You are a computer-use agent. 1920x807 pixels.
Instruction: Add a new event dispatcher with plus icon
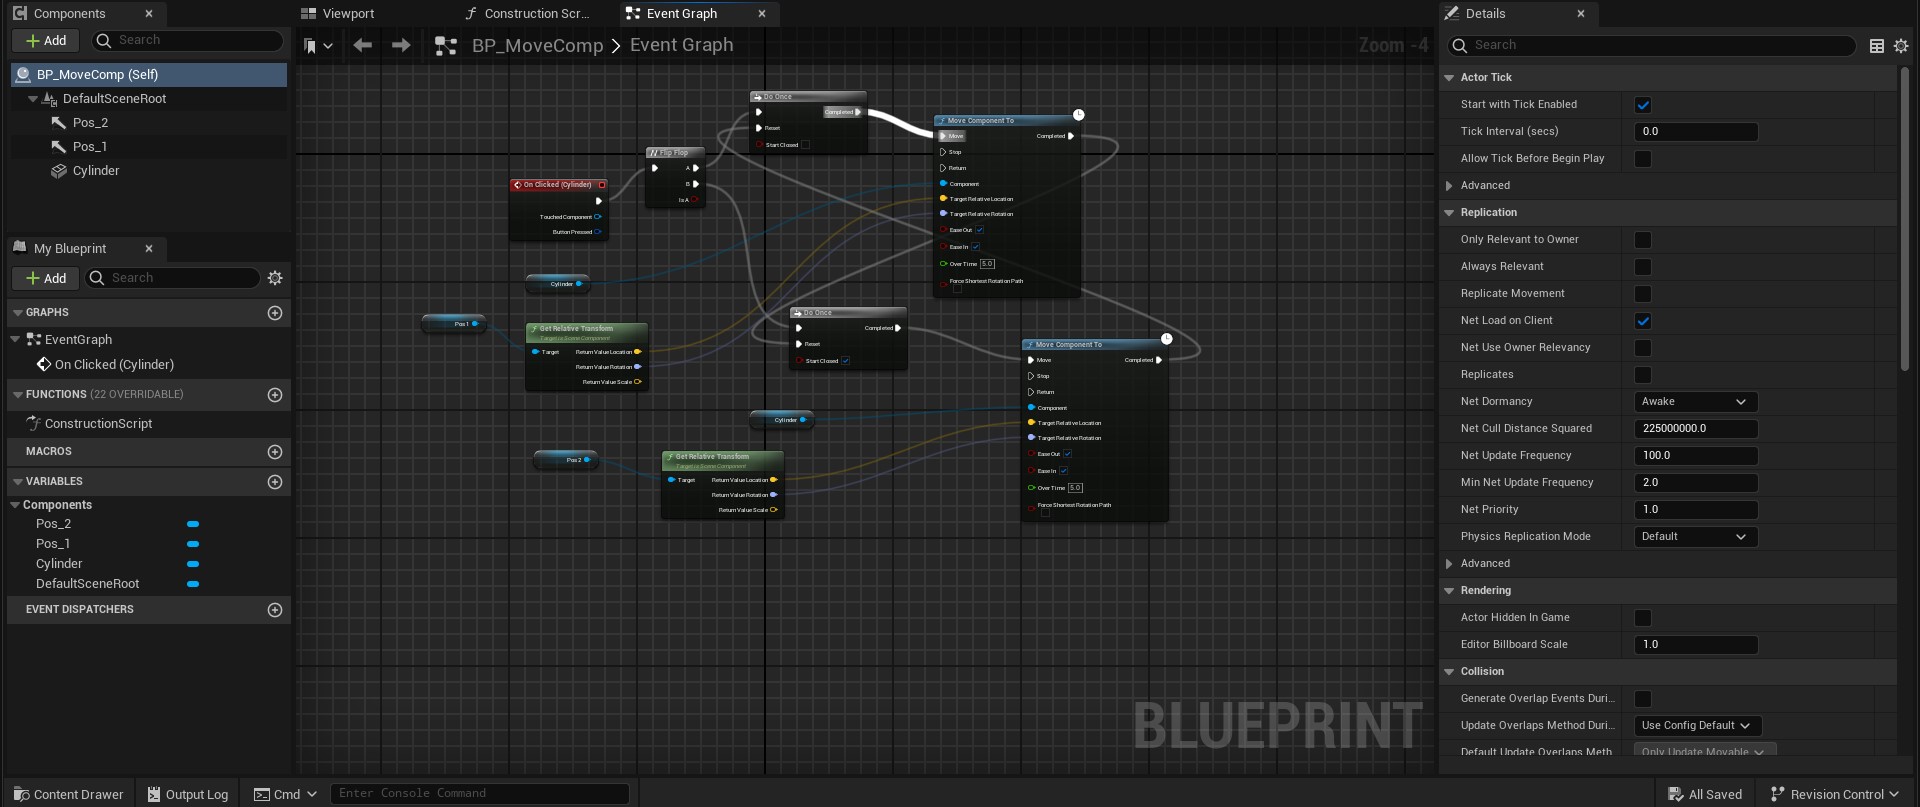coord(275,610)
